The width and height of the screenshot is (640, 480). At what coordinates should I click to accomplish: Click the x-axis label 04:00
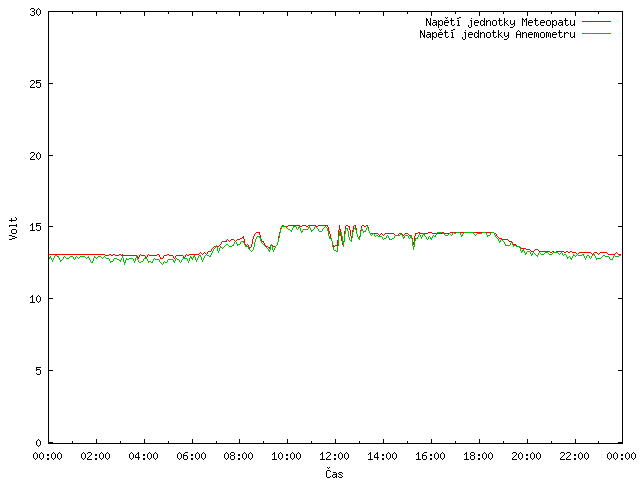point(143,456)
